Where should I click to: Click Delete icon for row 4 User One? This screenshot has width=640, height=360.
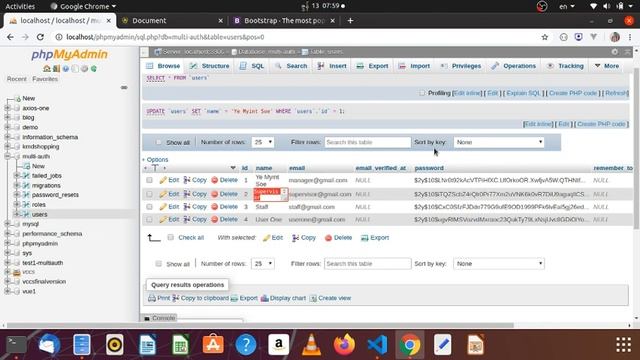[x=215, y=220]
